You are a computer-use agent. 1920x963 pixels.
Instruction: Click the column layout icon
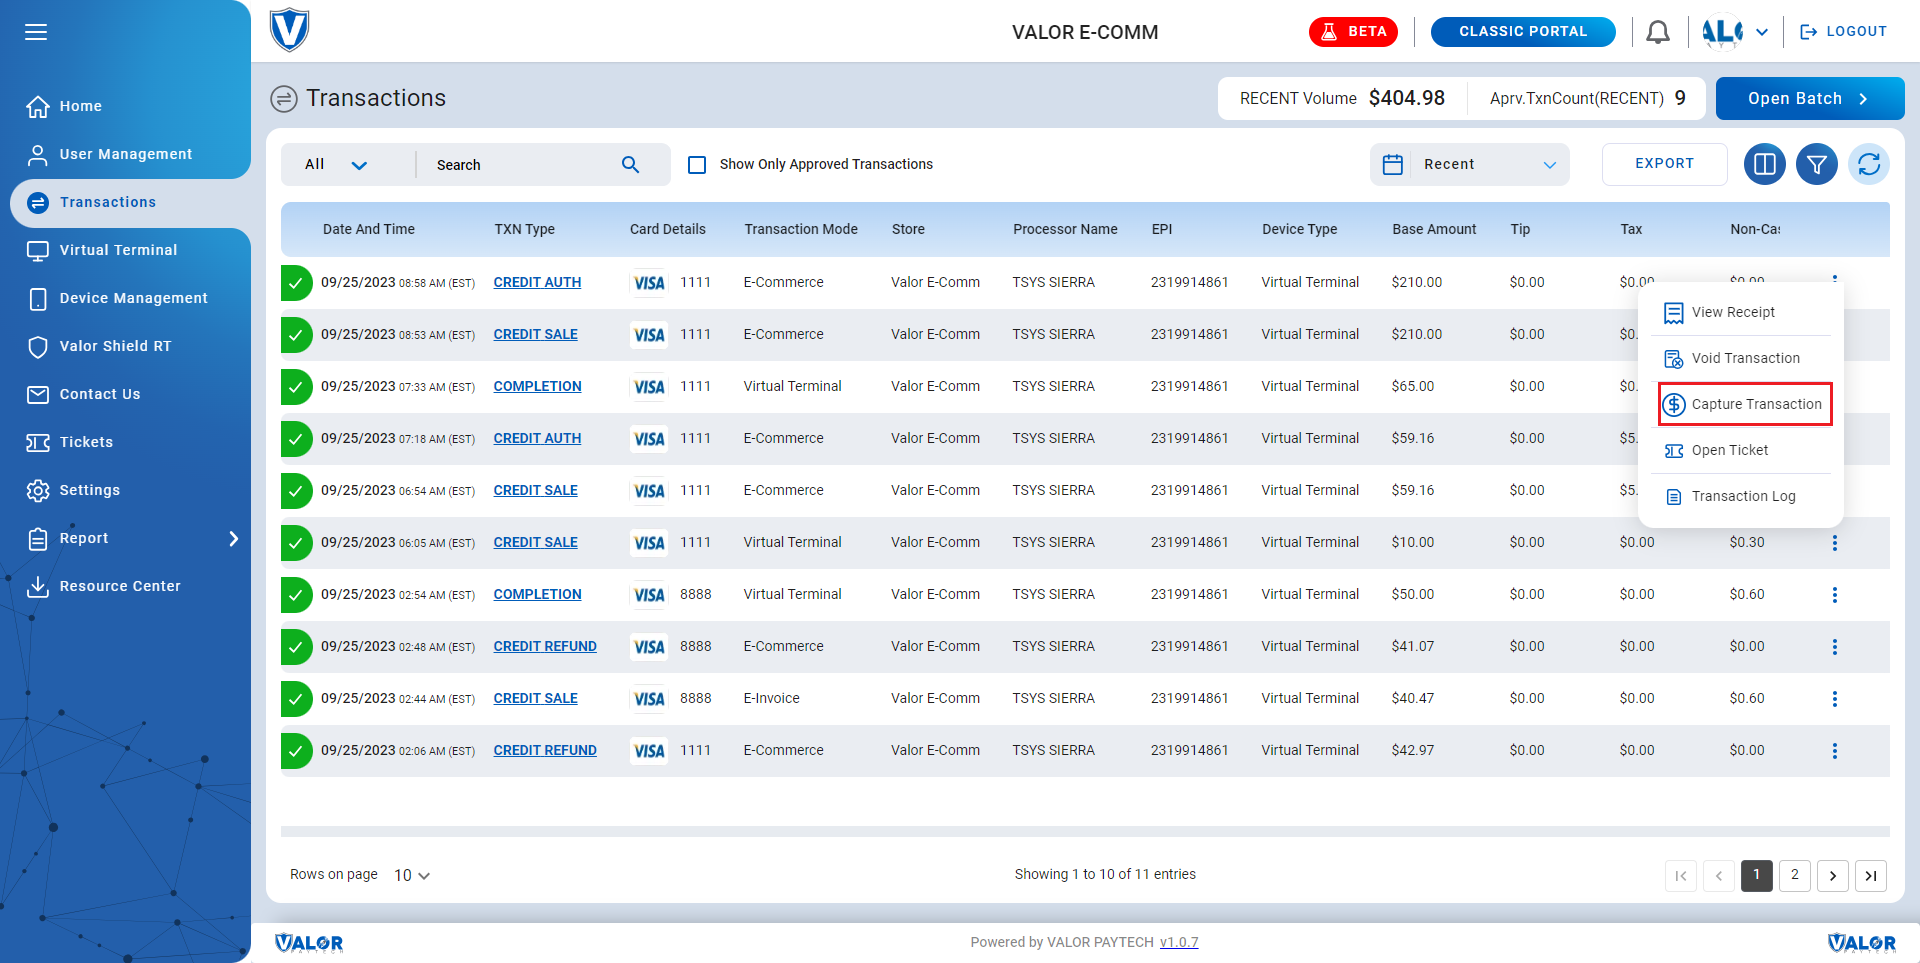point(1764,164)
